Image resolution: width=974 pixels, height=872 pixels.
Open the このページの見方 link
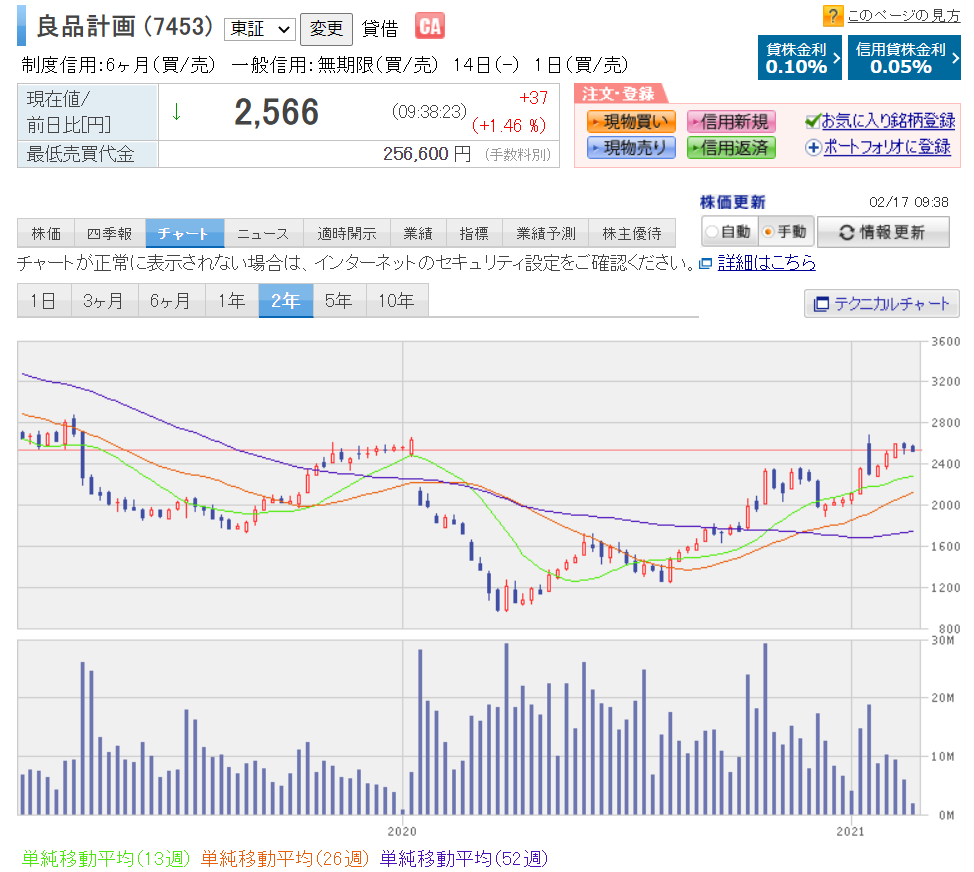coord(903,16)
